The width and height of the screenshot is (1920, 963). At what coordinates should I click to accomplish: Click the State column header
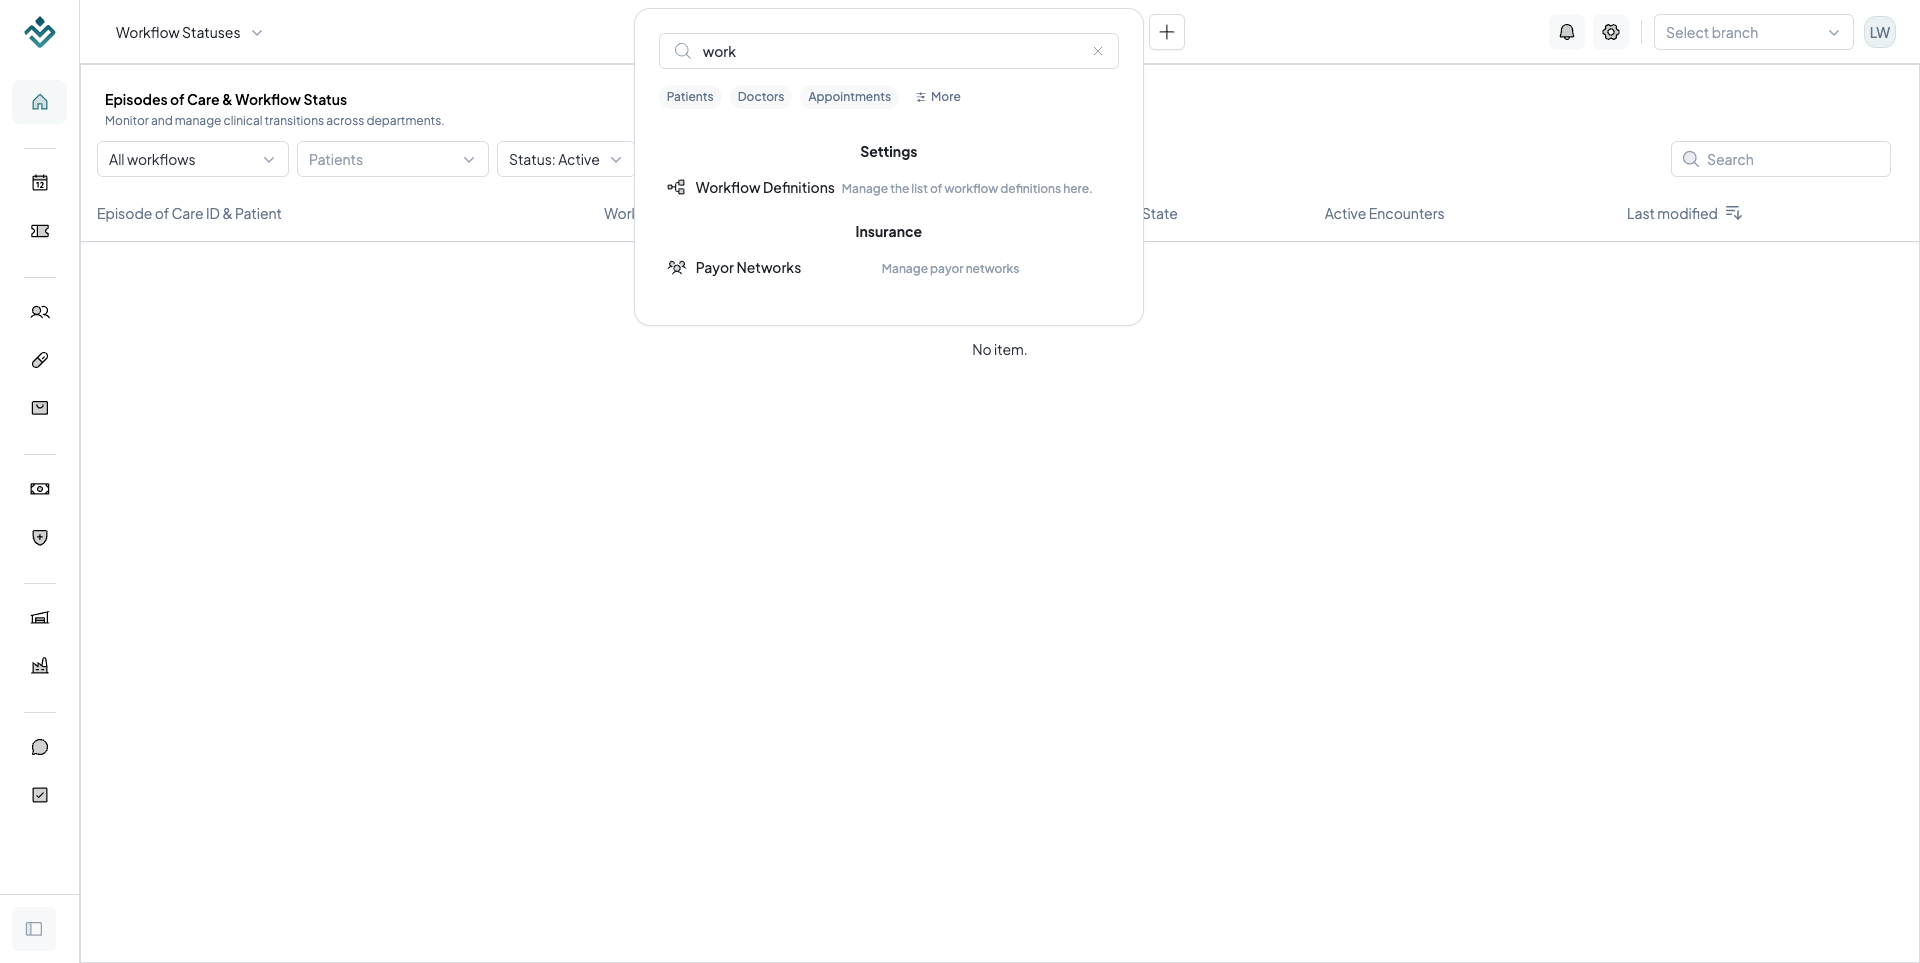[1160, 213]
